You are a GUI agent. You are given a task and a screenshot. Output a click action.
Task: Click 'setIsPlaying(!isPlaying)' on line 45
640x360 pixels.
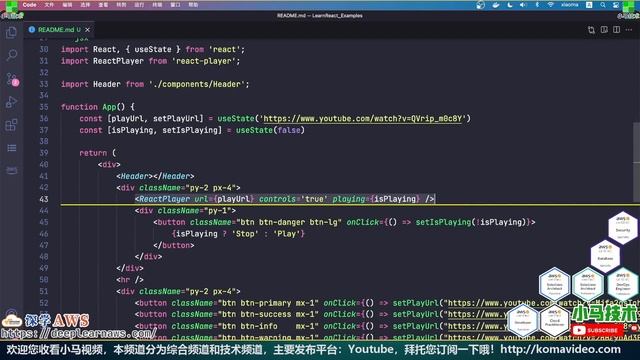tap(471, 222)
